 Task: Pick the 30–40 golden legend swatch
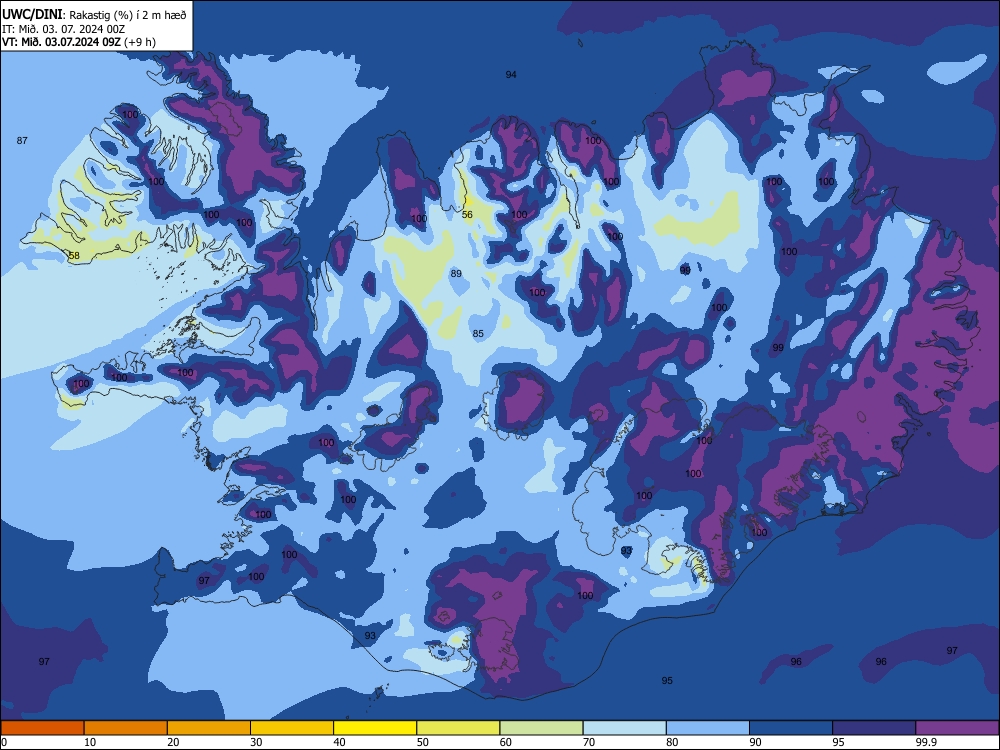pos(292,728)
